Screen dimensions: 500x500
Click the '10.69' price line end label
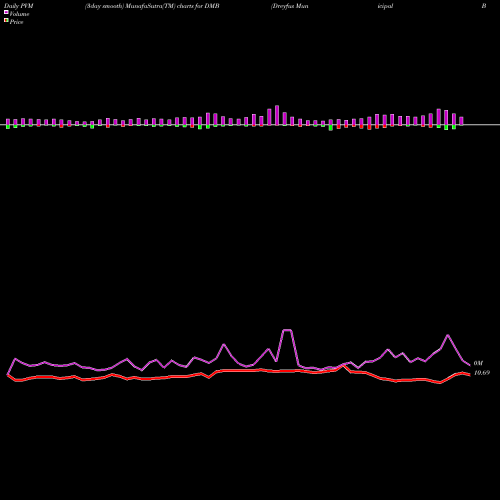coord(482,373)
